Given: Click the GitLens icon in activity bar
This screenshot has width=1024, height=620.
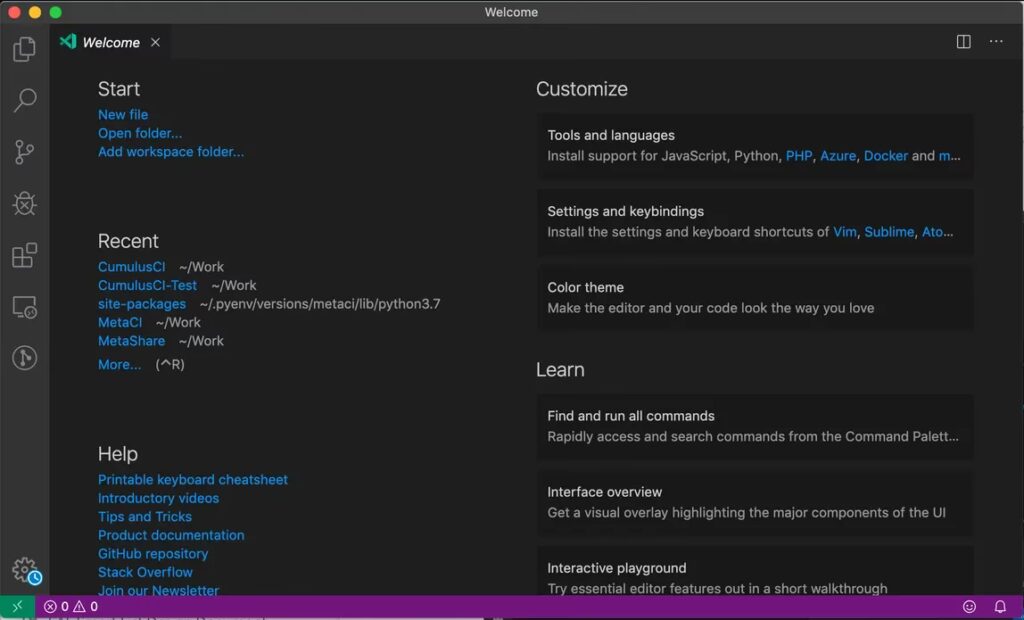Looking at the screenshot, I should pos(24,357).
